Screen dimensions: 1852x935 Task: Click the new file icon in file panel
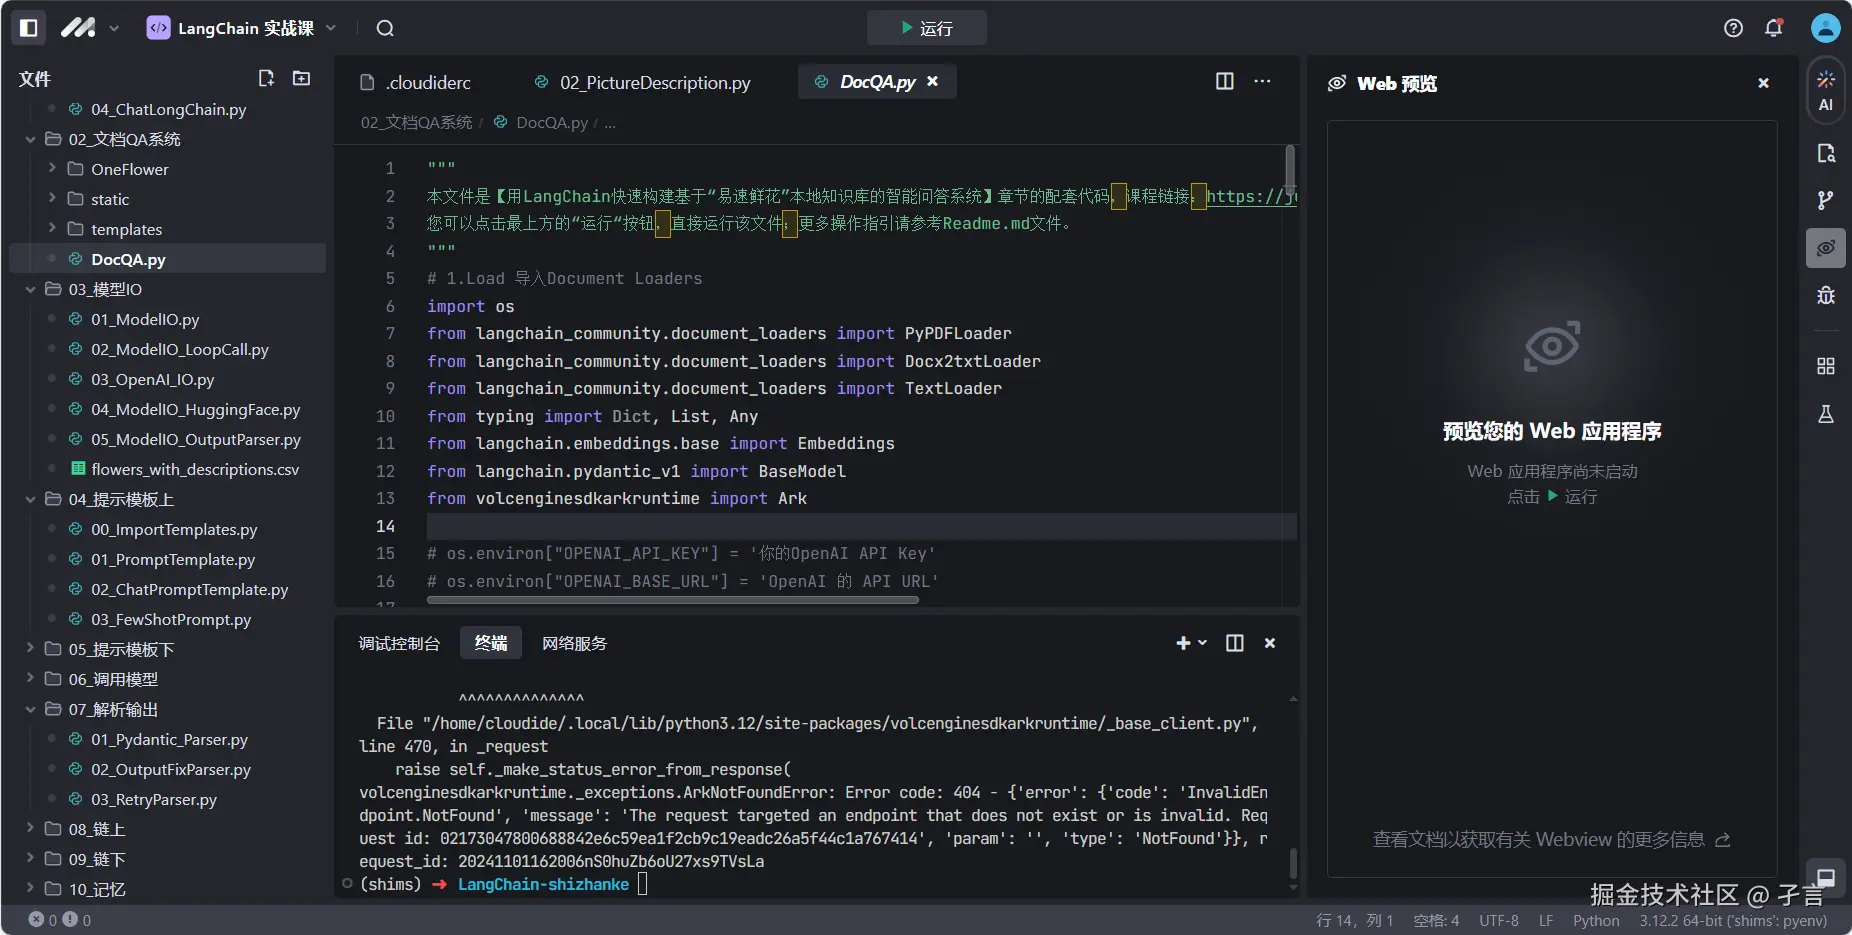pyautogui.click(x=266, y=78)
